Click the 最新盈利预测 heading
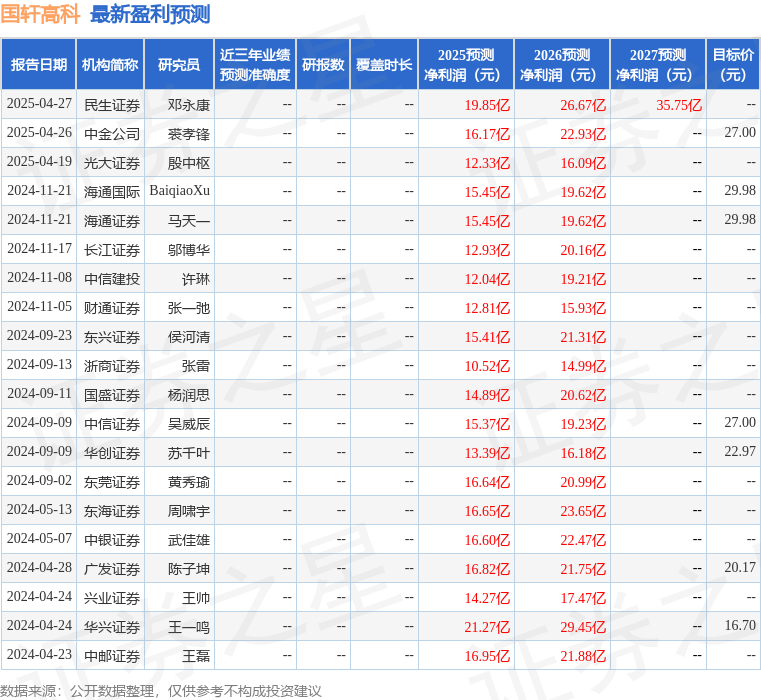This screenshot has height=700, width=761. coord(150,14)
